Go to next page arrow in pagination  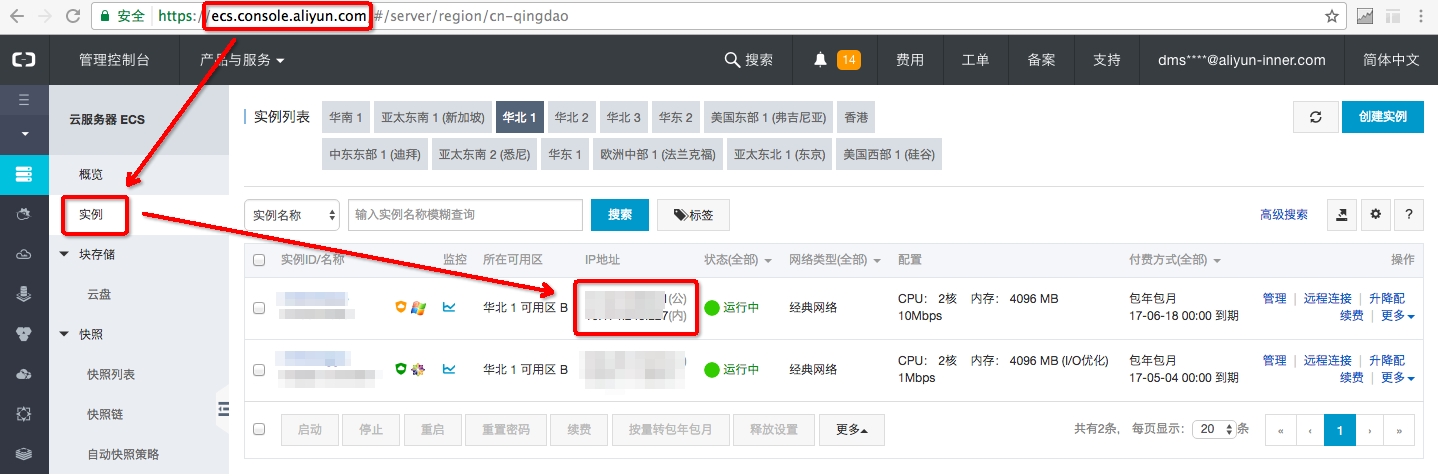[x=1369, y=429]
